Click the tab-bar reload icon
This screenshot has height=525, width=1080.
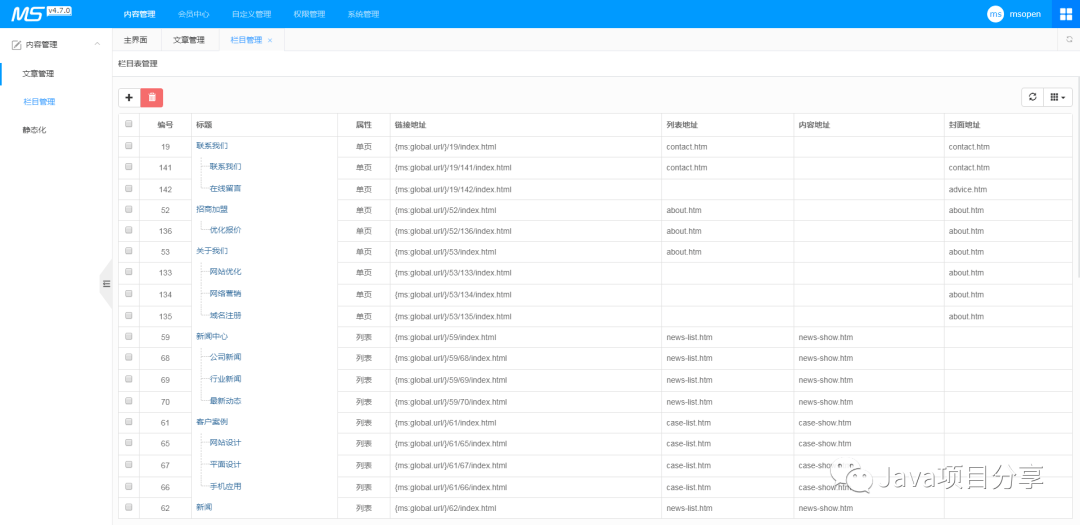(1069, 40)
